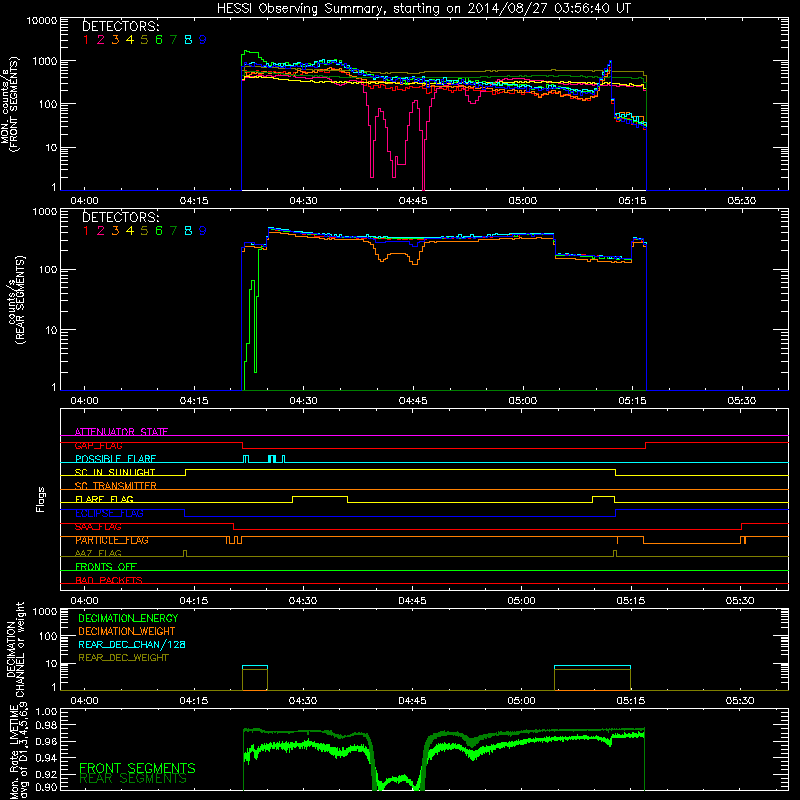Click the FRONT SEGMENTS livetime legend label
Screen dimensions: 800x800
(x=137, y=768)
